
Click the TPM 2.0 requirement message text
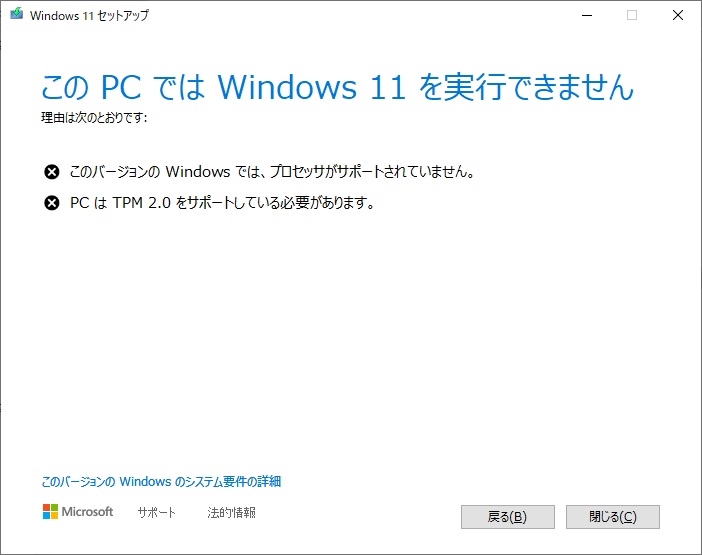click(221, 203)
